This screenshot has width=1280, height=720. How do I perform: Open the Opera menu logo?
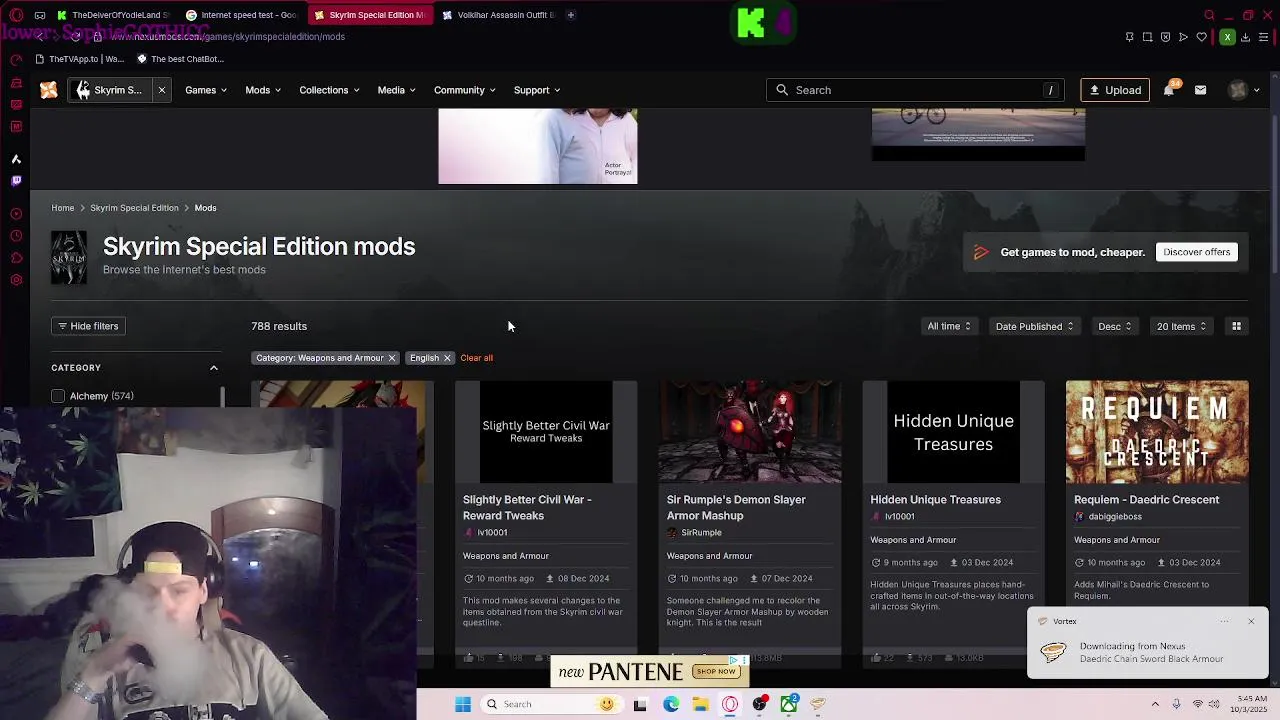16,15
